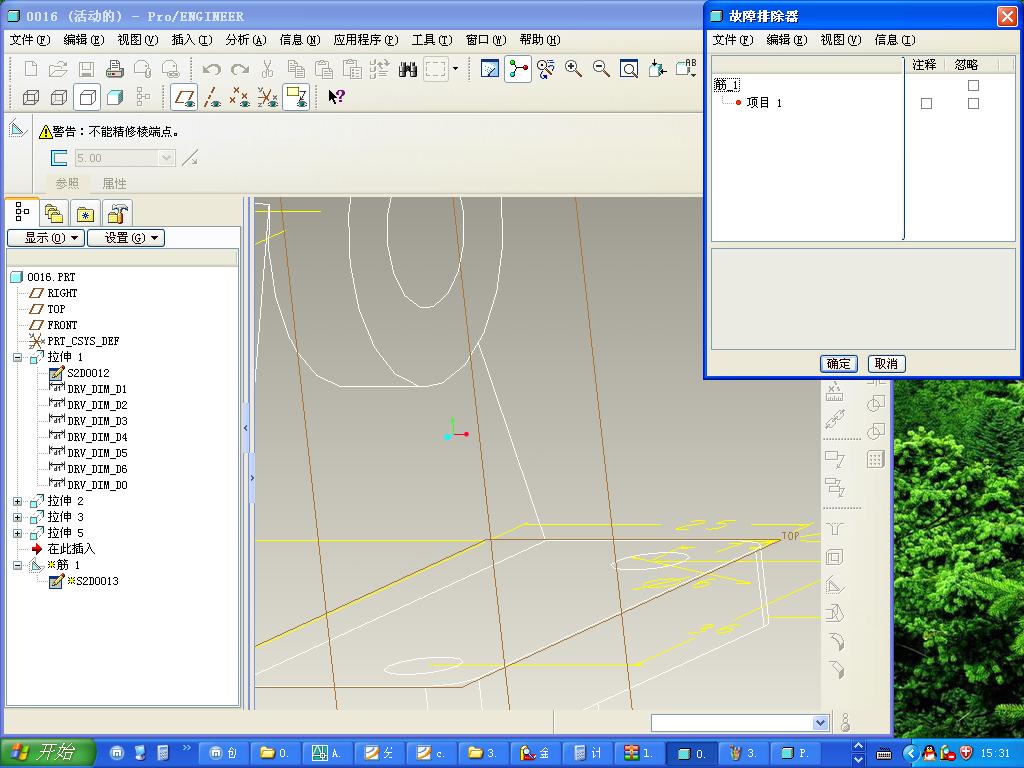Switch to the 属性 tab
The image size is (1024, 768).
114,184
